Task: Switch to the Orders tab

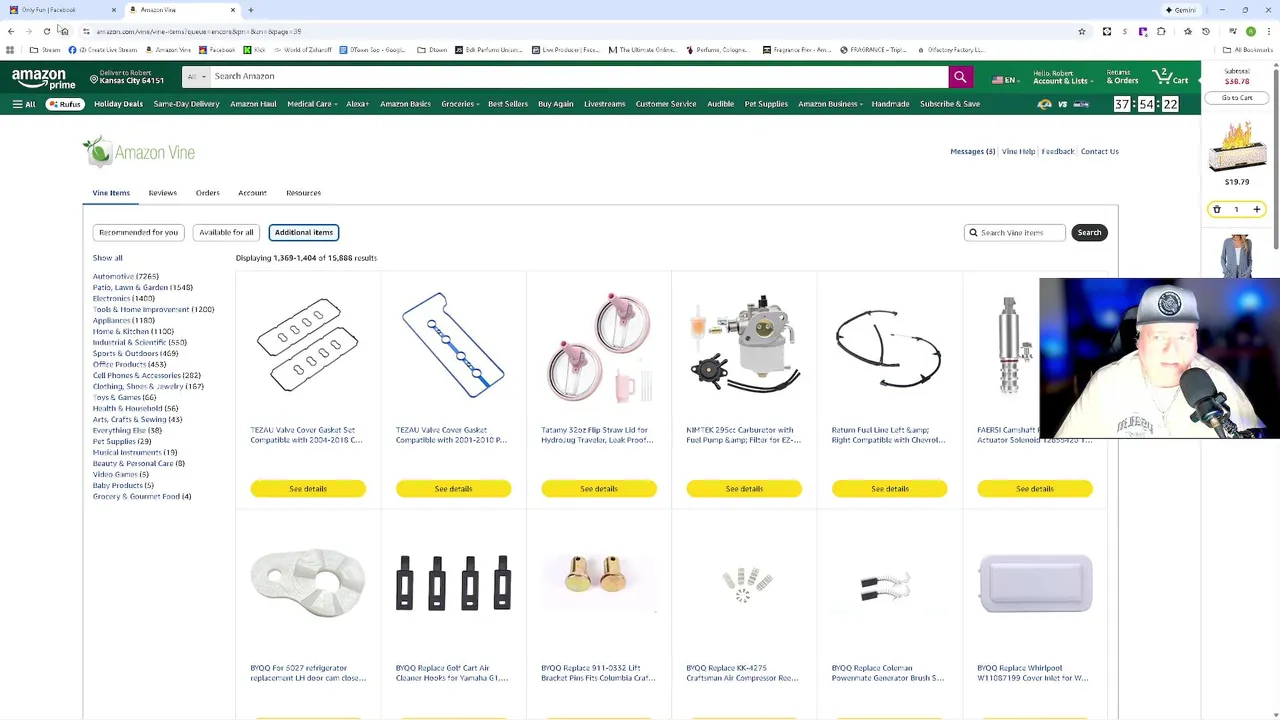Action: pyautogui.click(x=207, y=193)
